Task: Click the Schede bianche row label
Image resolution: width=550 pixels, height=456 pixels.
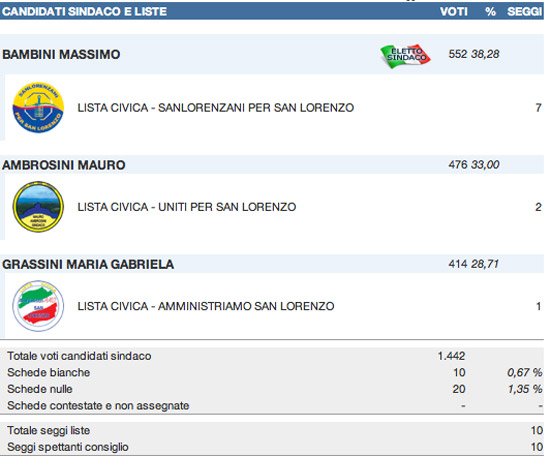Action: (48, 373)
